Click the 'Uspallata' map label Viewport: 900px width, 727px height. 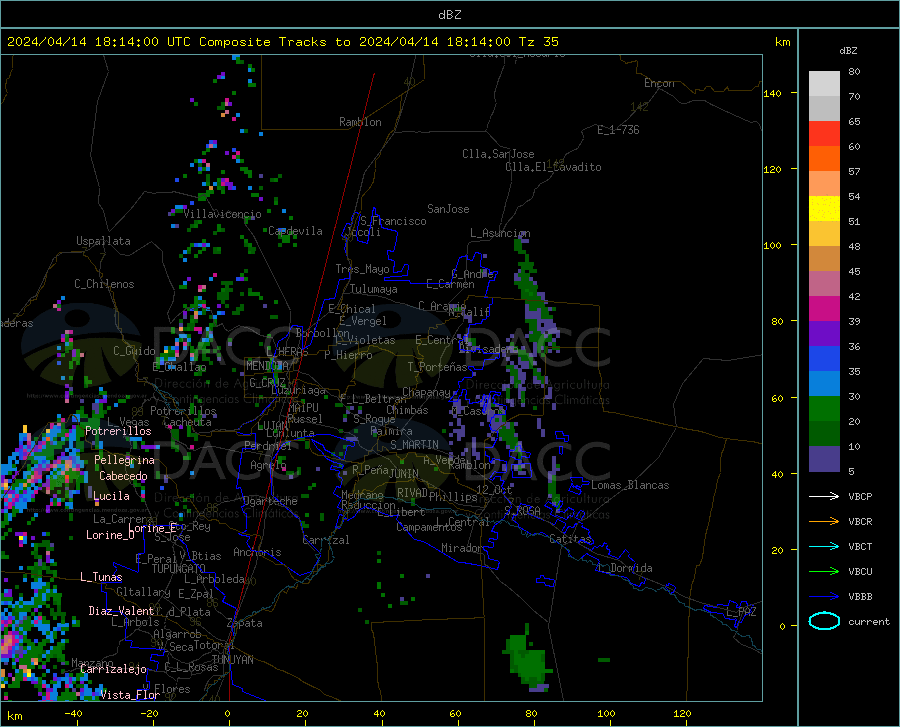[x=103, y=241]
